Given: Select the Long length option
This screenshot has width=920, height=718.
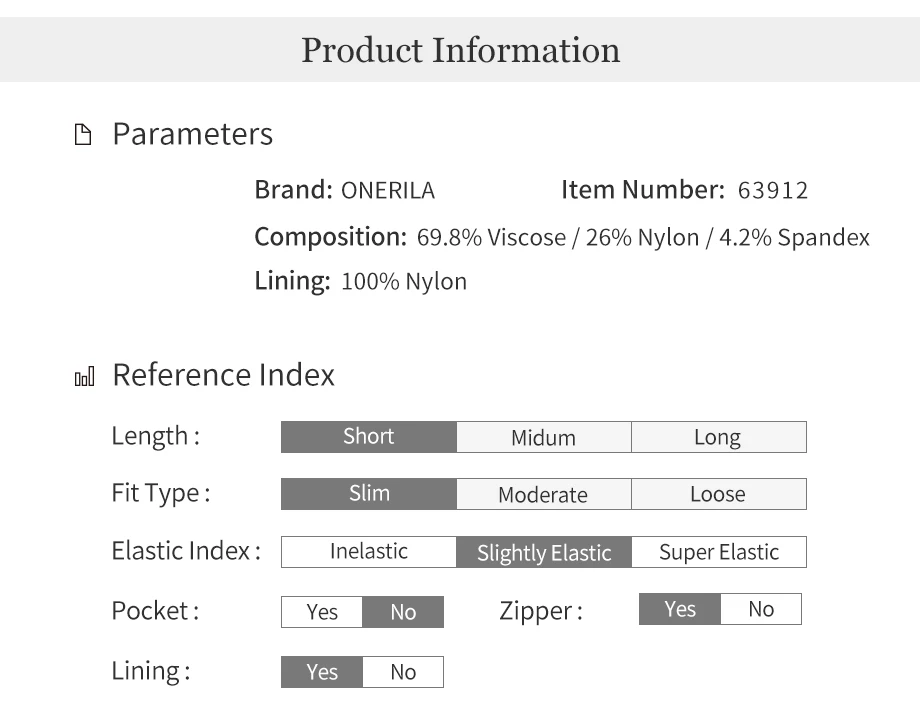Looking at the screenshot, I should coord(719,437).
